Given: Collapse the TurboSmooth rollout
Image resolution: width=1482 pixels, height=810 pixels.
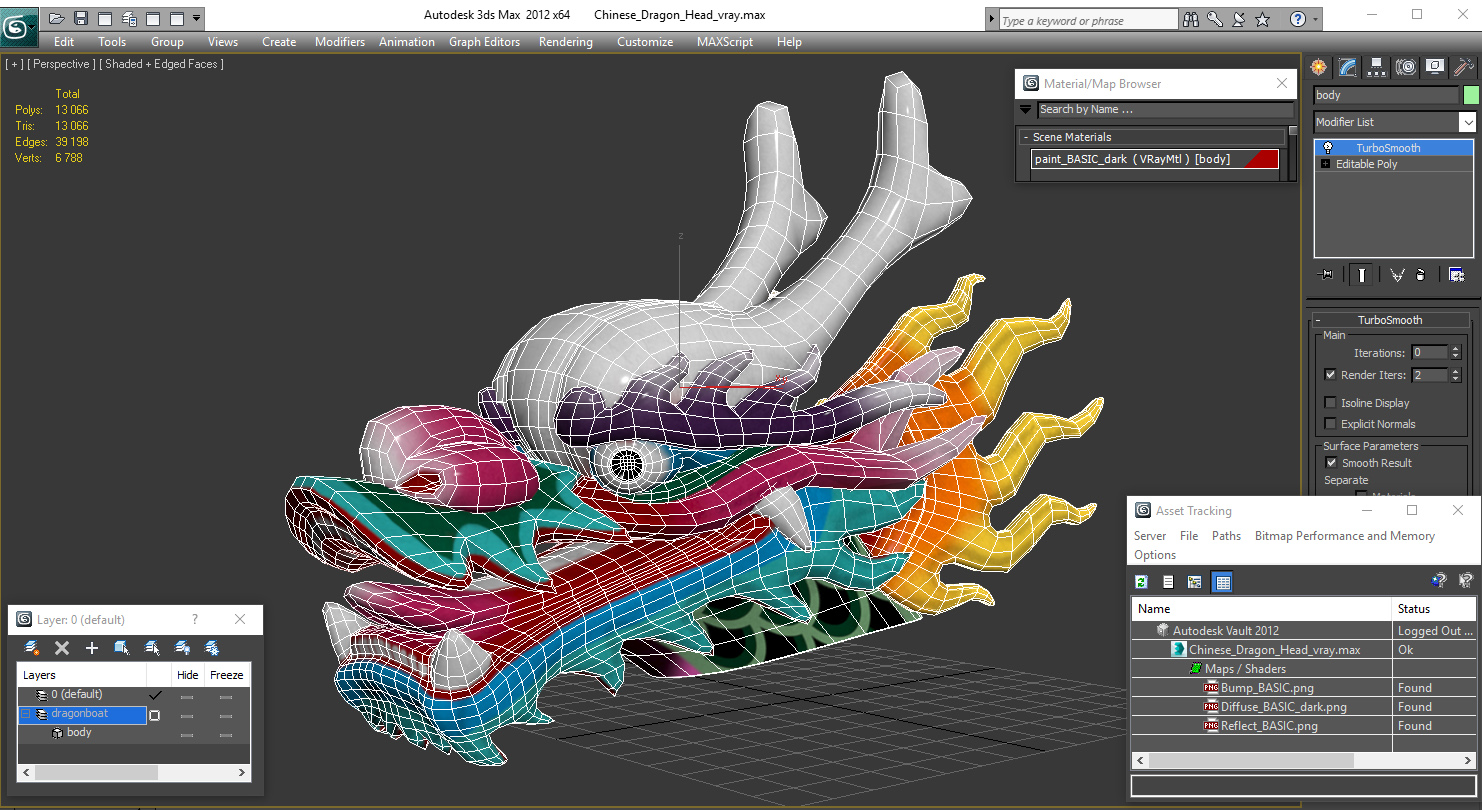Looking at the screenshot, I should click(x=1390, y=320).
